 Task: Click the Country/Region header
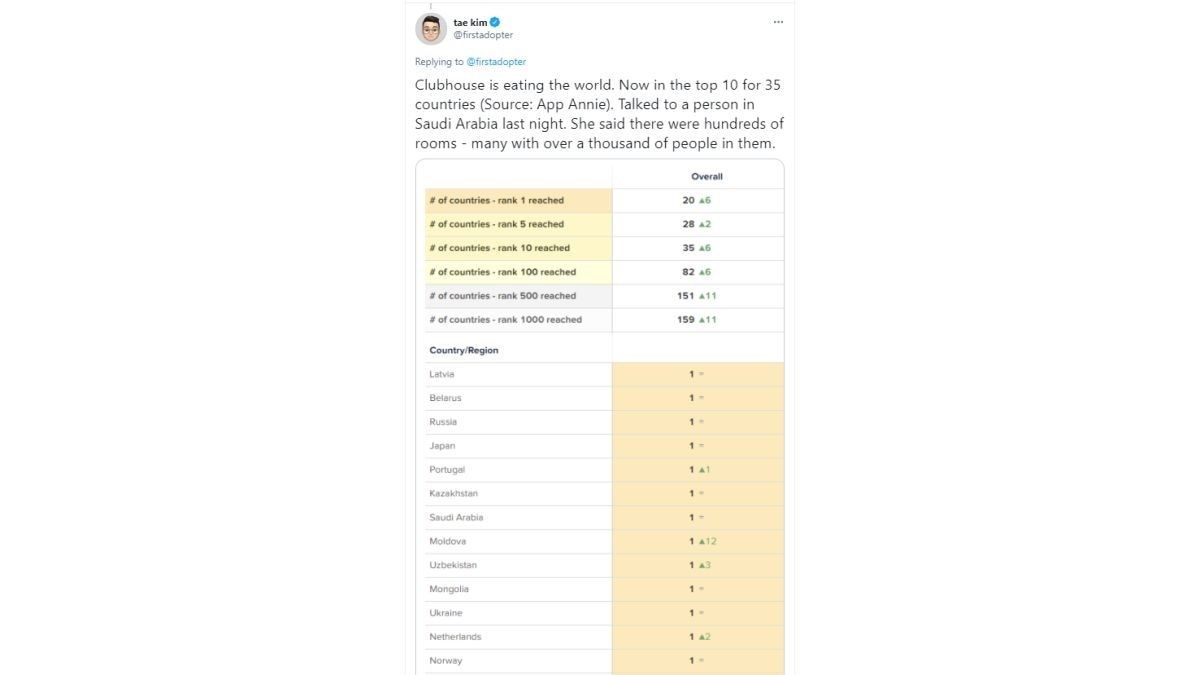click(x=464, y=350)
